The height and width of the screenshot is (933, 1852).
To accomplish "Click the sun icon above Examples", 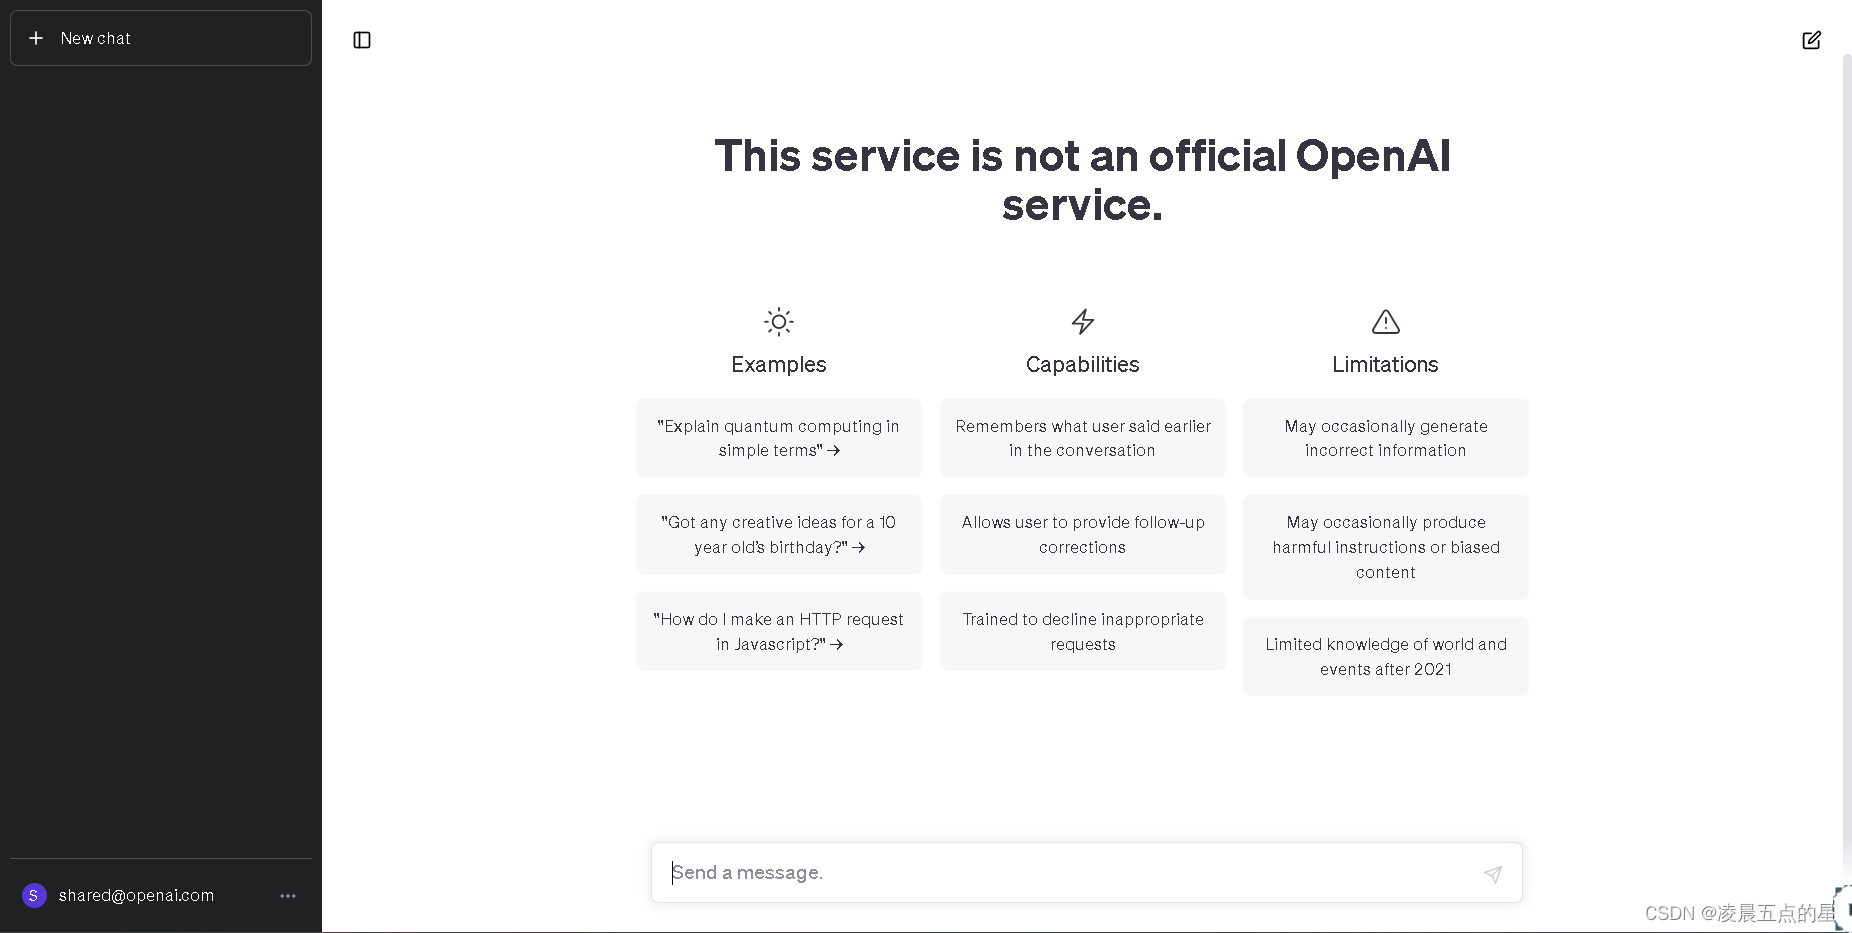I will tap(779, 322).
